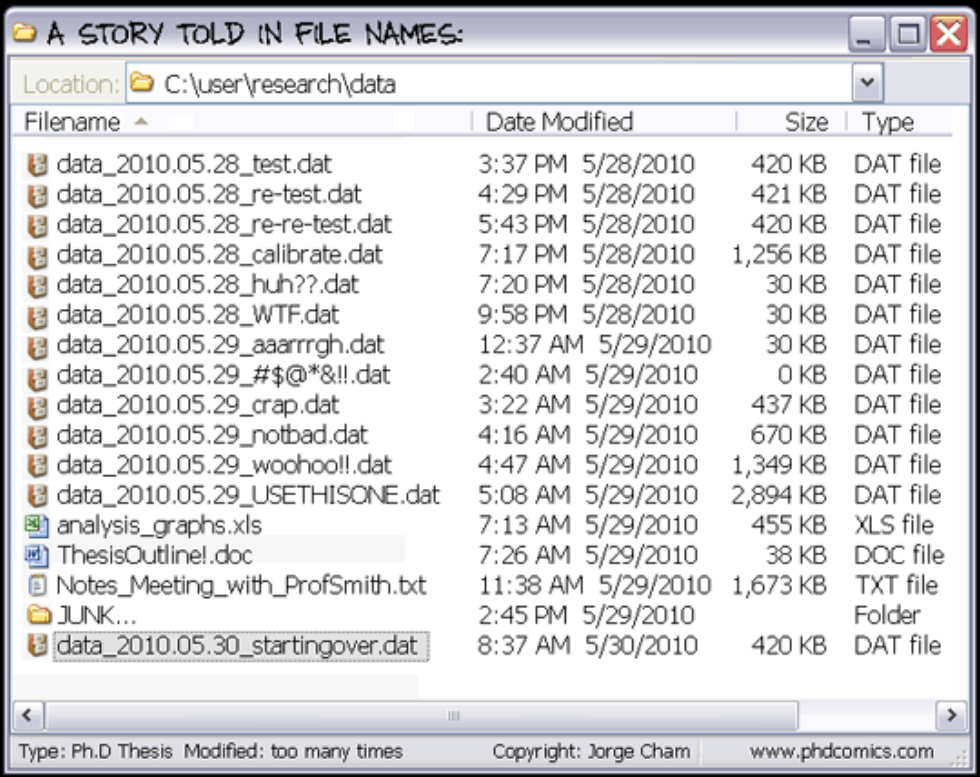The image size is (980, 777).
Task: Click the icon of data_2010.05.29_aaarrrgh.dat
Action: 38,346
